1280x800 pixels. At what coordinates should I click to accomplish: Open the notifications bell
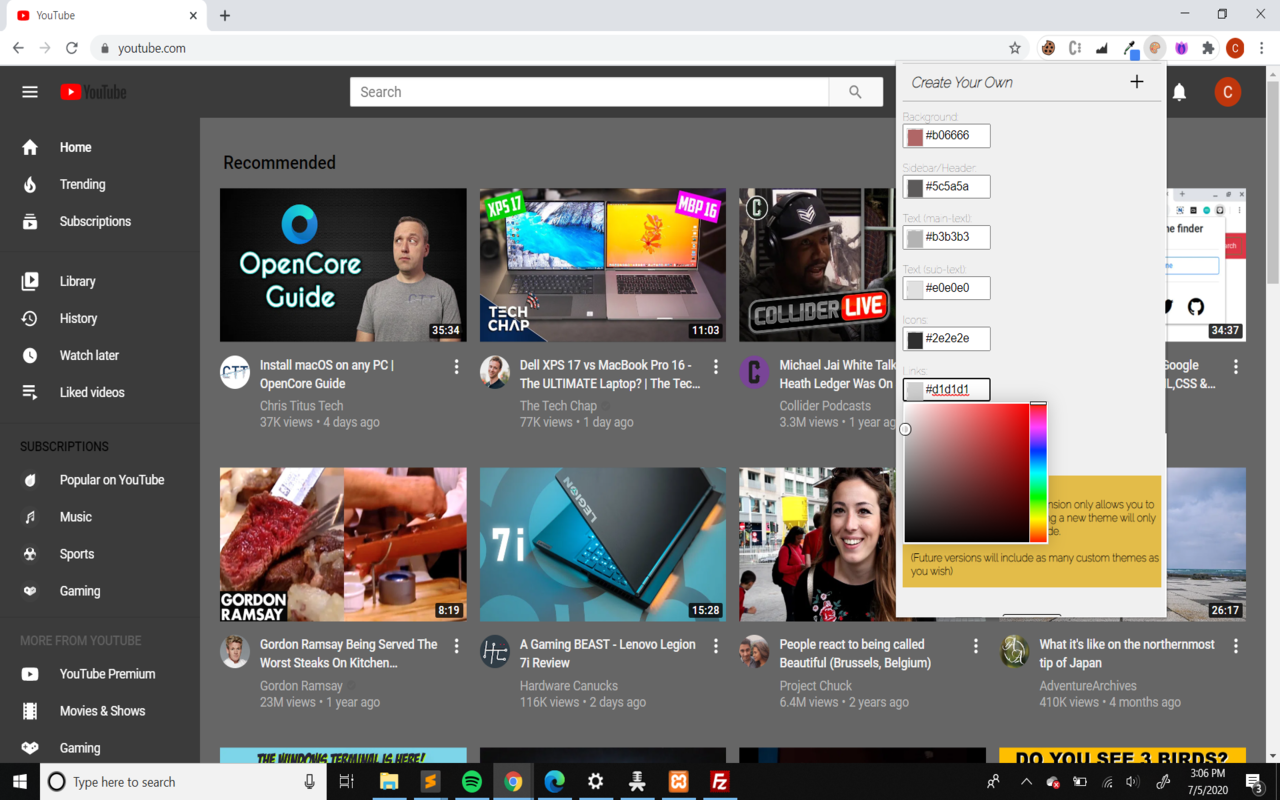pyautogui.click(x=1179, y=91)
